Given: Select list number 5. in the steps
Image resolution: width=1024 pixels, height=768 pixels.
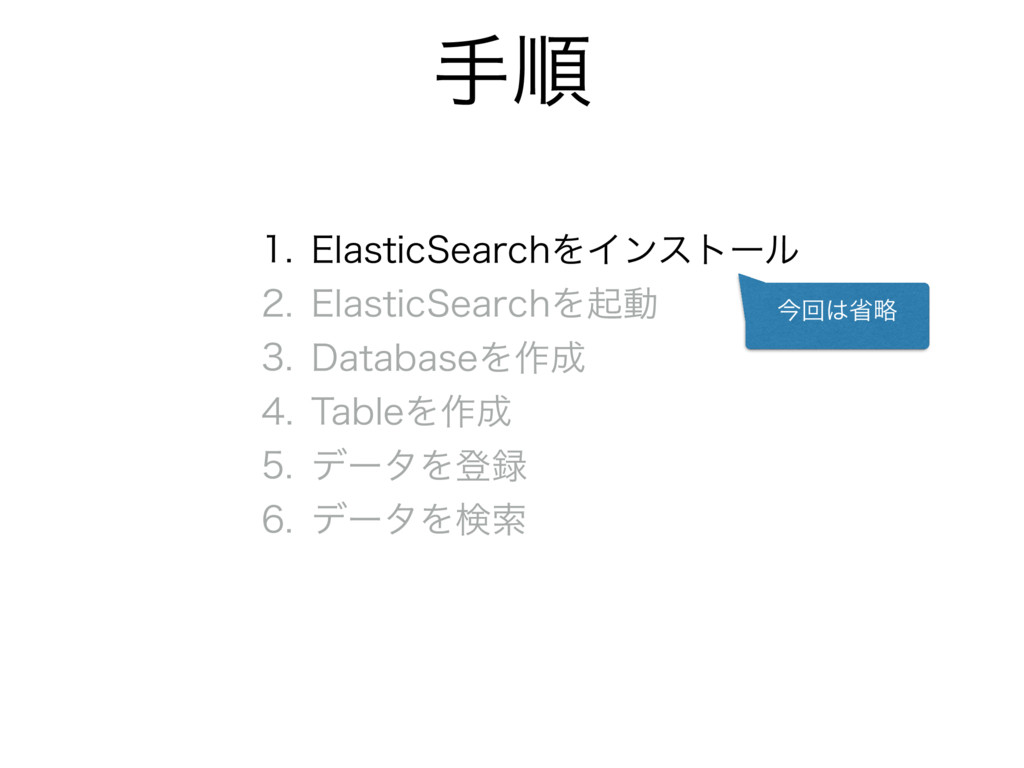Looking at the screenshot, I should tap(277, 466).
